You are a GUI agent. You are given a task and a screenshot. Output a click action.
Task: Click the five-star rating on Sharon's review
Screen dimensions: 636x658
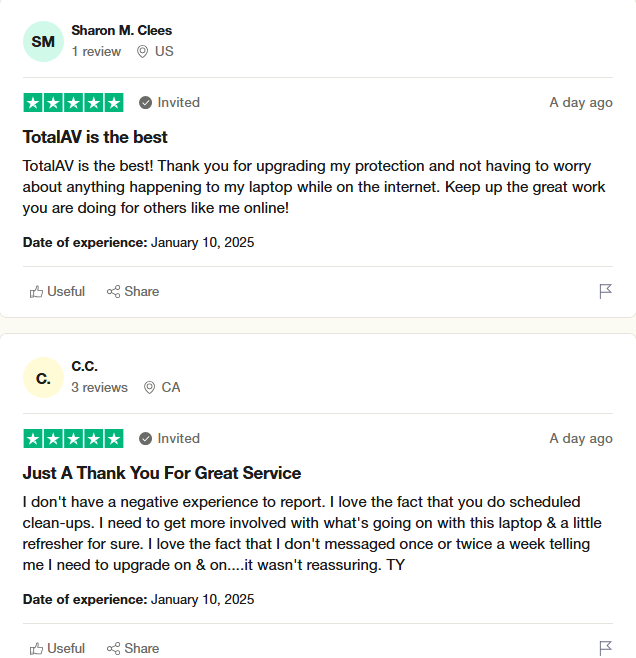click(73, 102)
